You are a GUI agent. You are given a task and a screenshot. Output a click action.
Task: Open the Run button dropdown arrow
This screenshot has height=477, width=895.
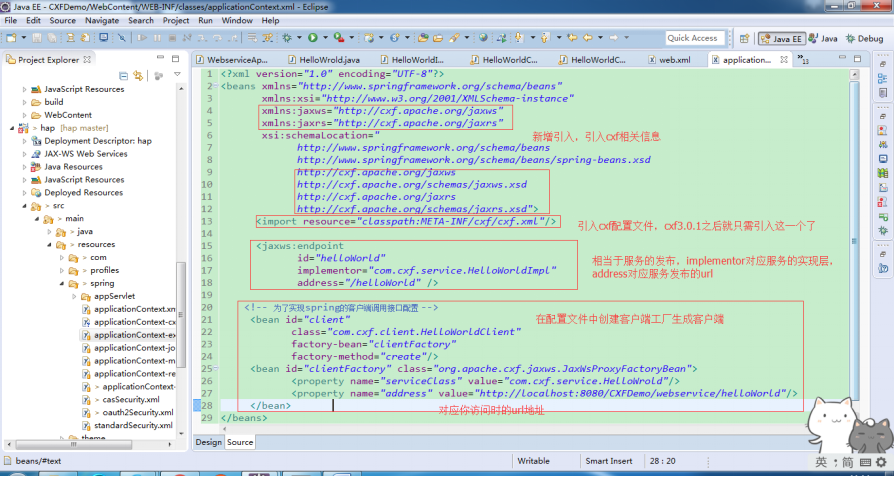click(325, 38)
